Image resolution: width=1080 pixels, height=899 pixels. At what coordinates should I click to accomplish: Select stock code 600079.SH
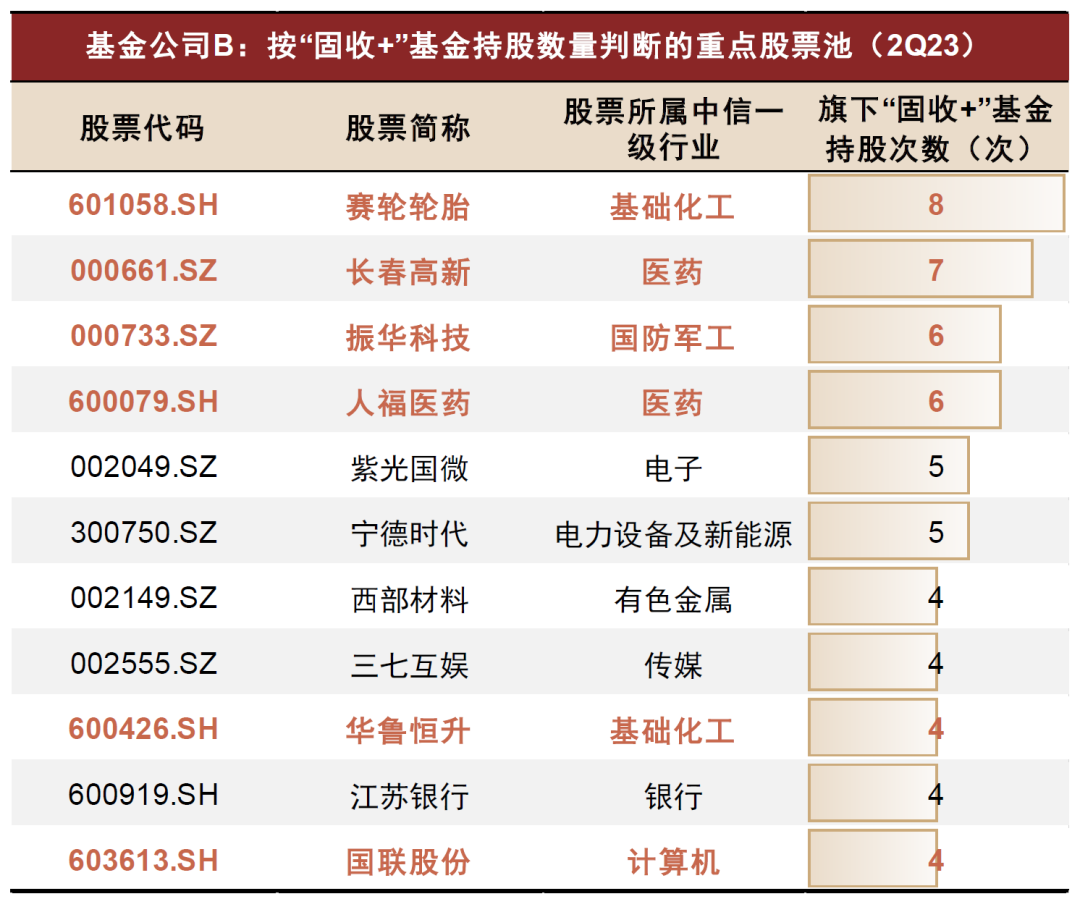(143, 401)
